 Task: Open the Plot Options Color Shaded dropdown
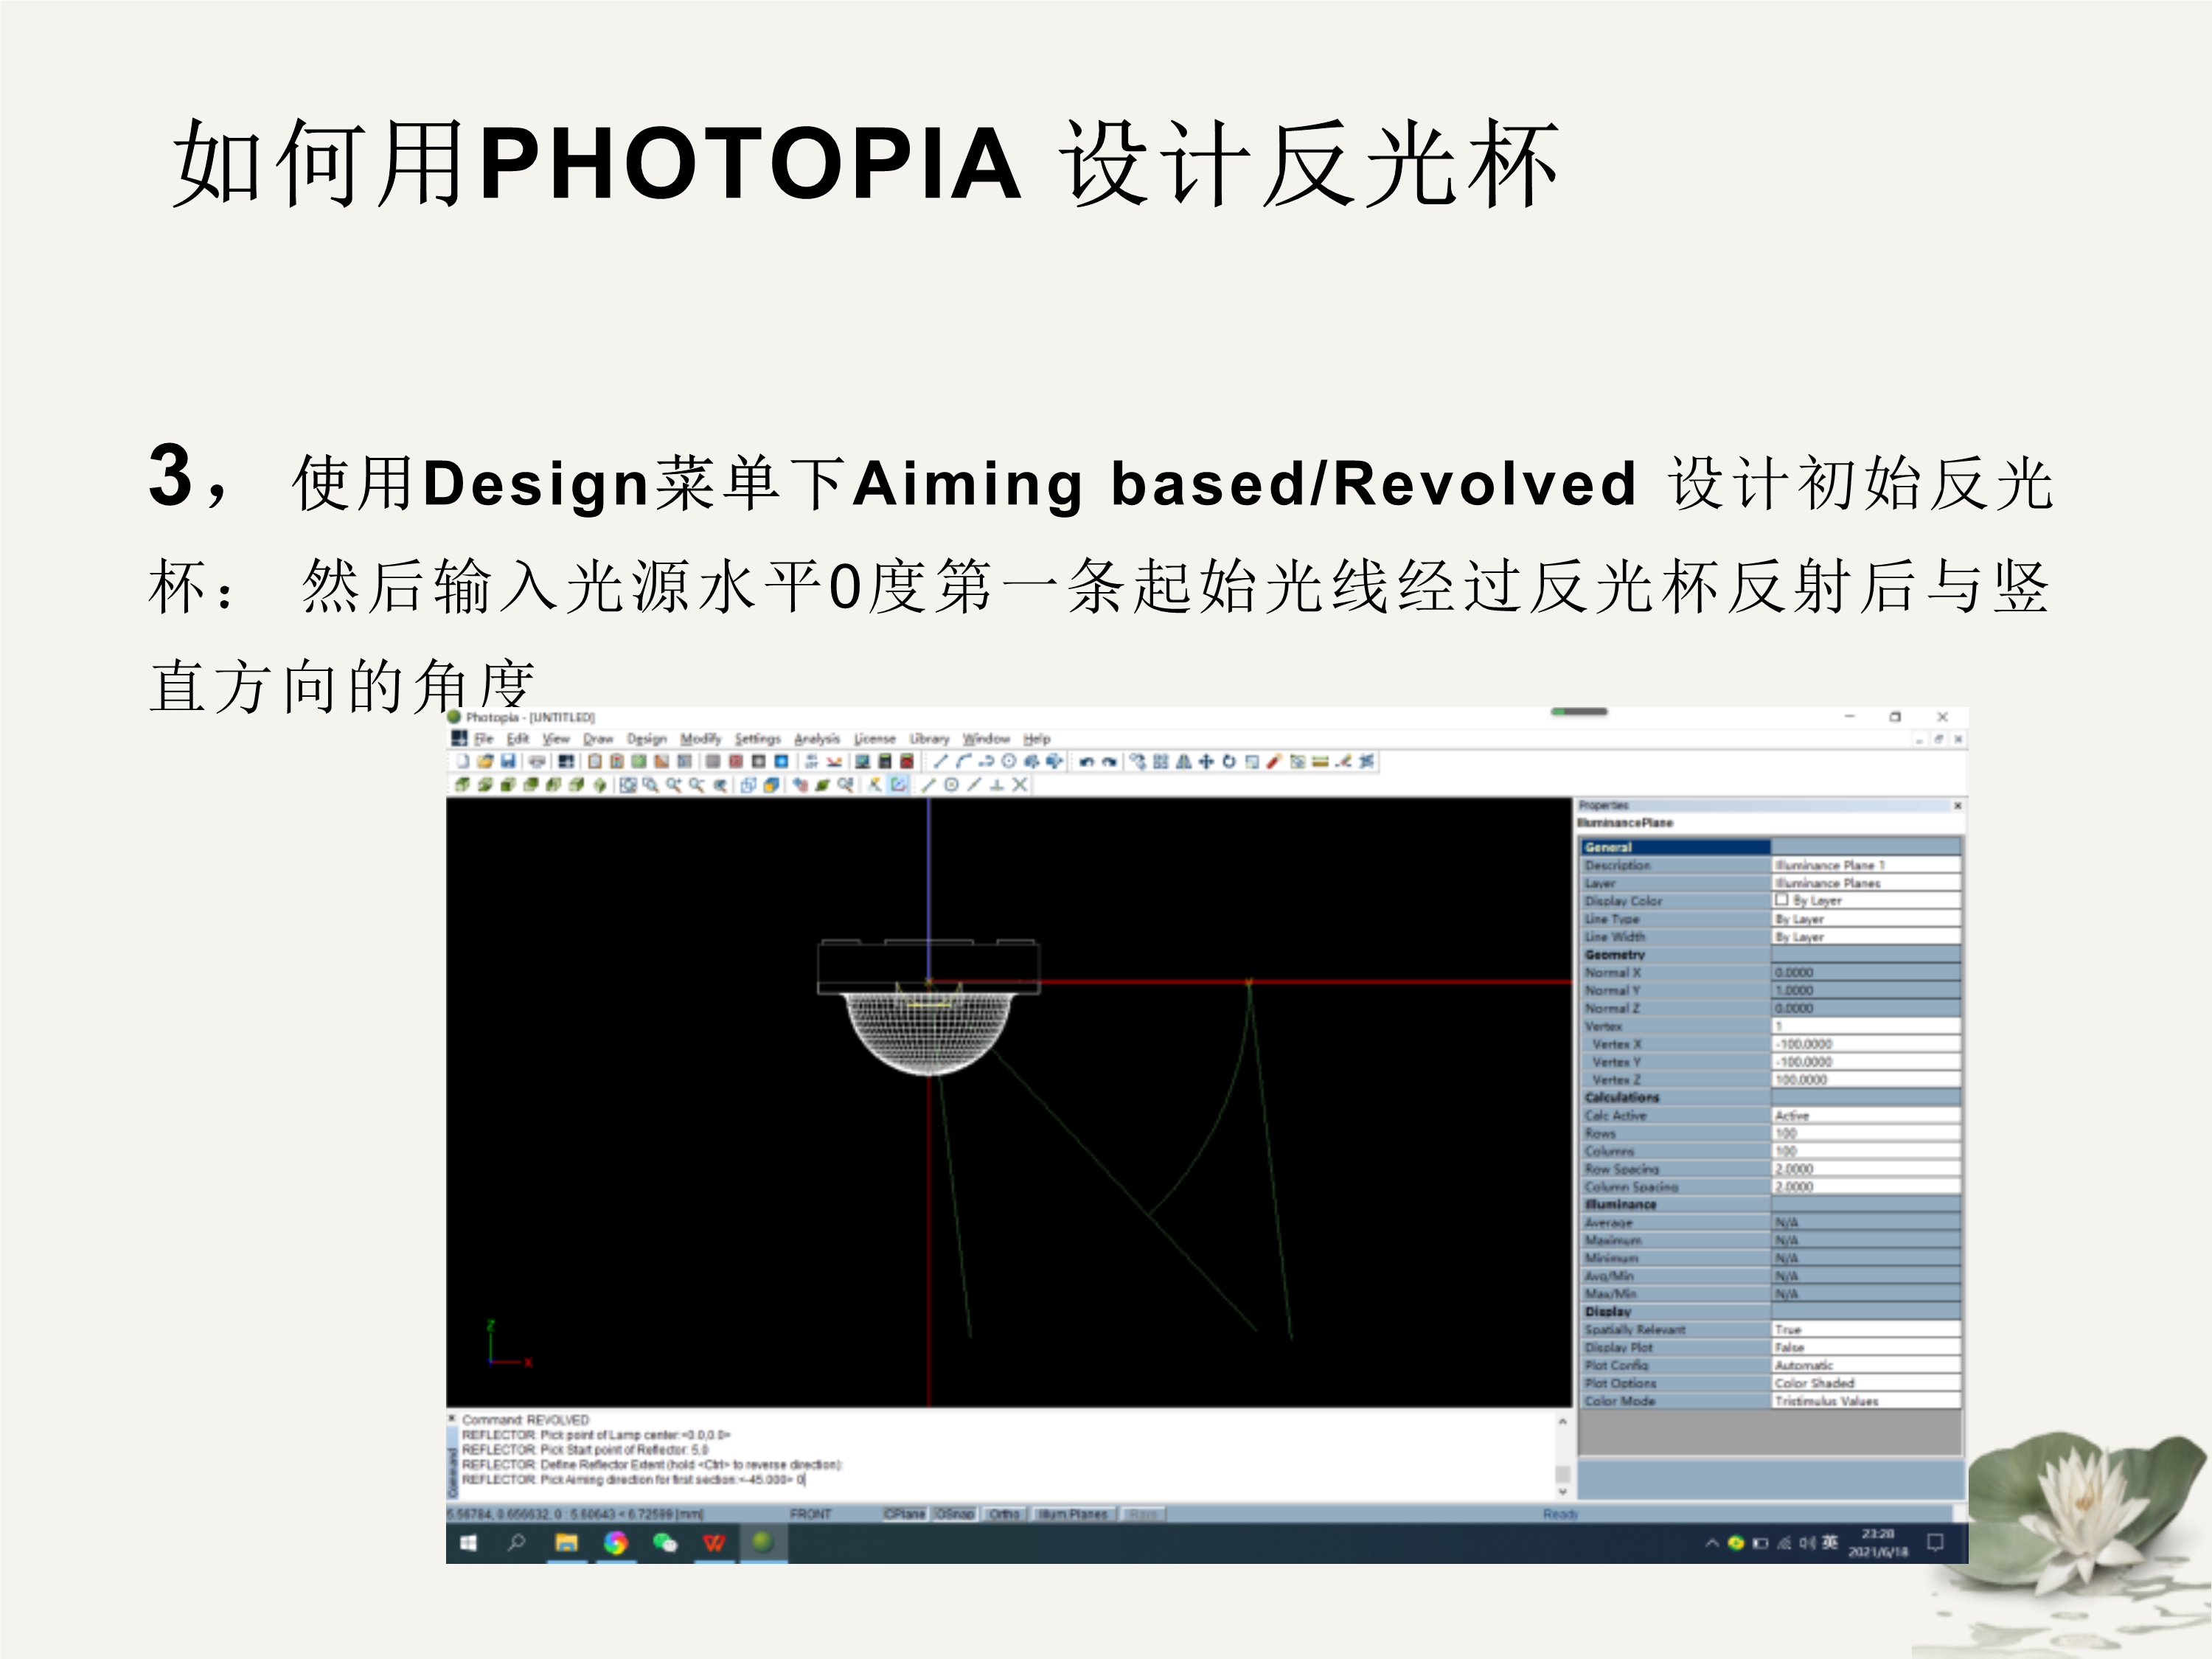pyautogui.click(x=1865, y=1383)
